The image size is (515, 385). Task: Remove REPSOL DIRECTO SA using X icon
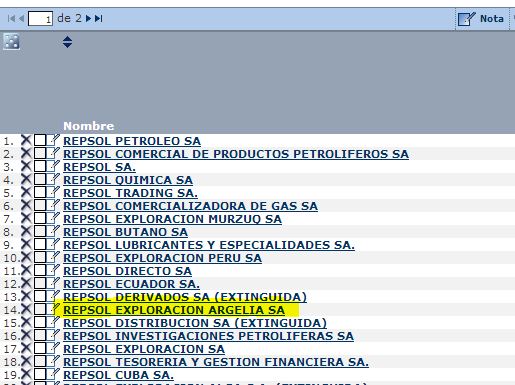tap(26, 270)
